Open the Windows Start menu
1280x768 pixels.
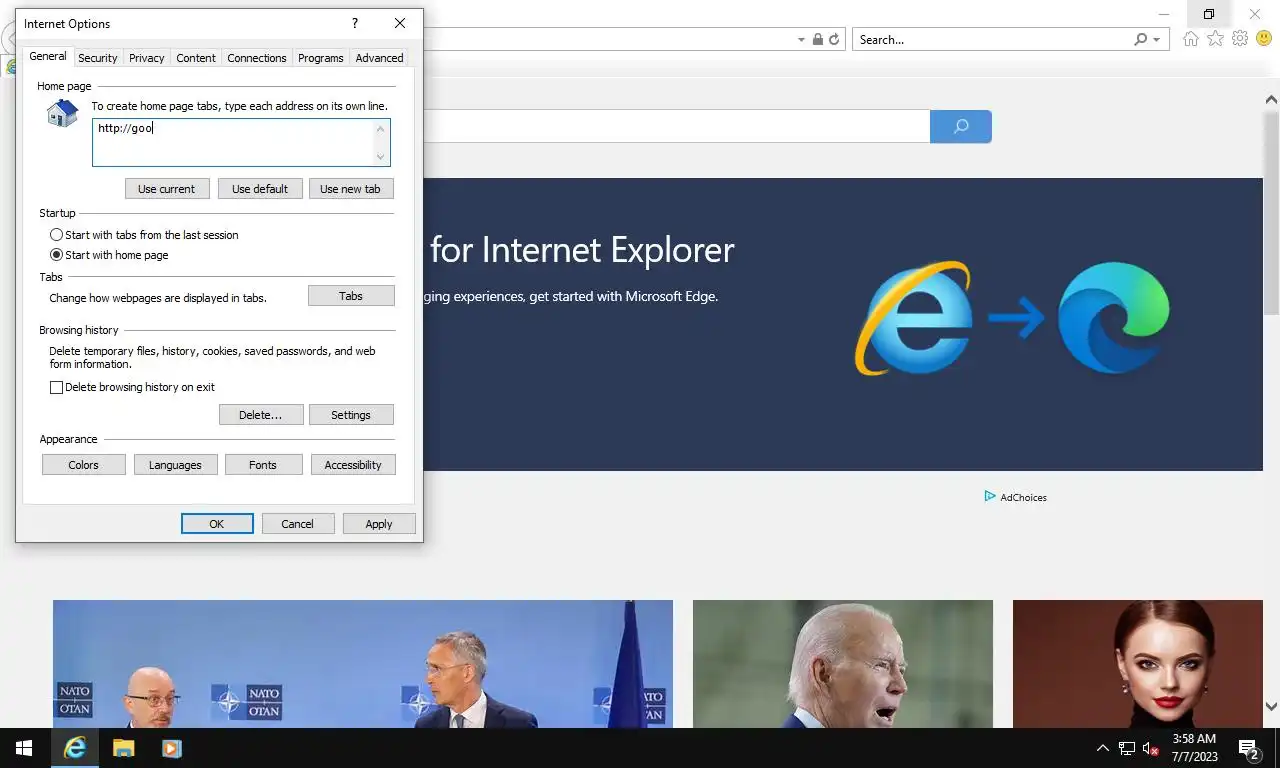(x=24, y=748)
